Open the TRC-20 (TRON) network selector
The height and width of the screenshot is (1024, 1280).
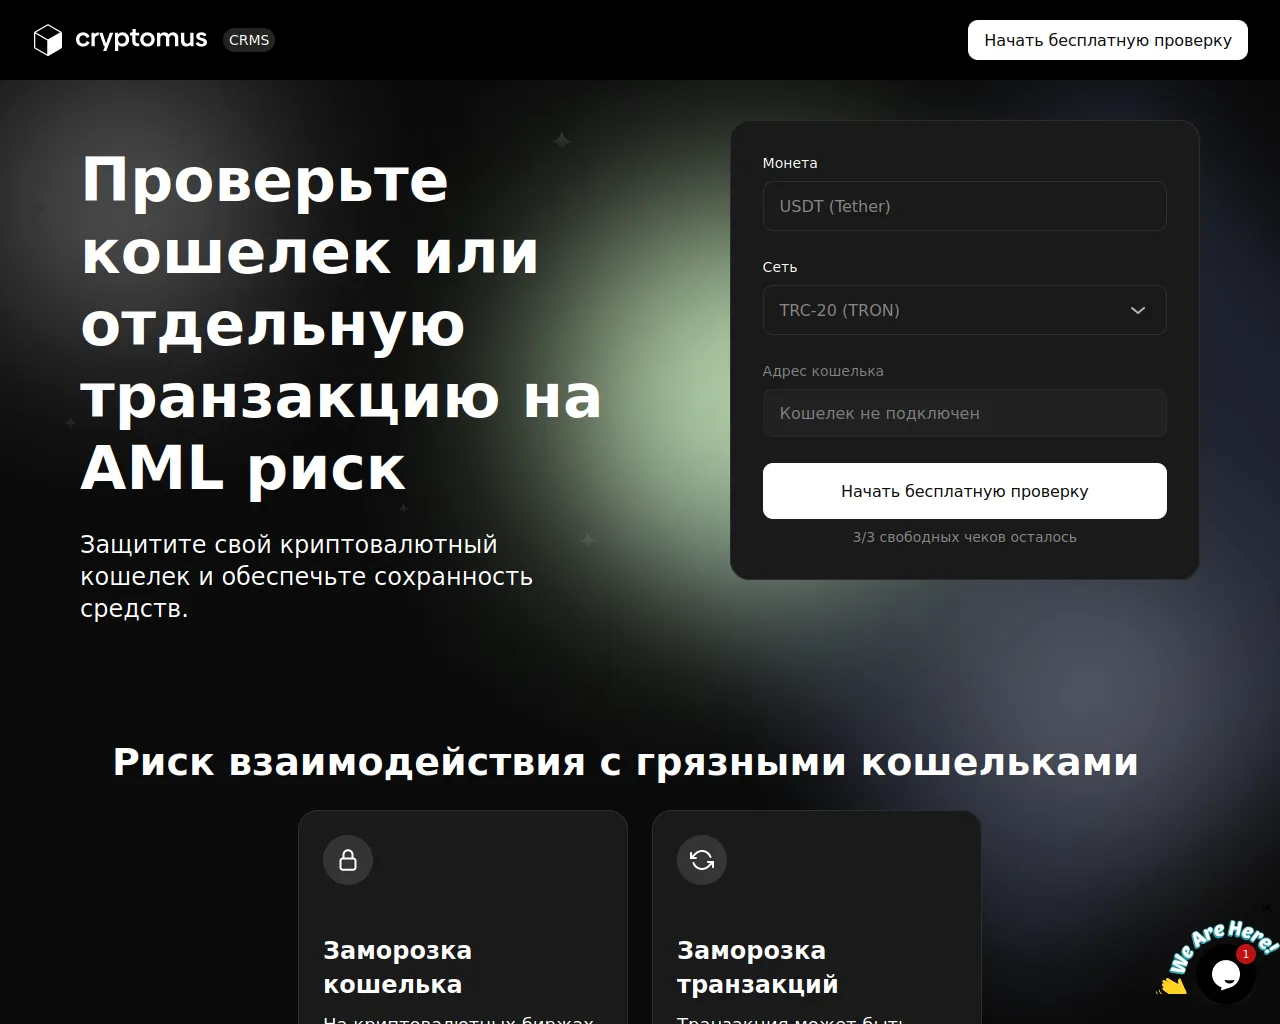(x=940, y=310)
